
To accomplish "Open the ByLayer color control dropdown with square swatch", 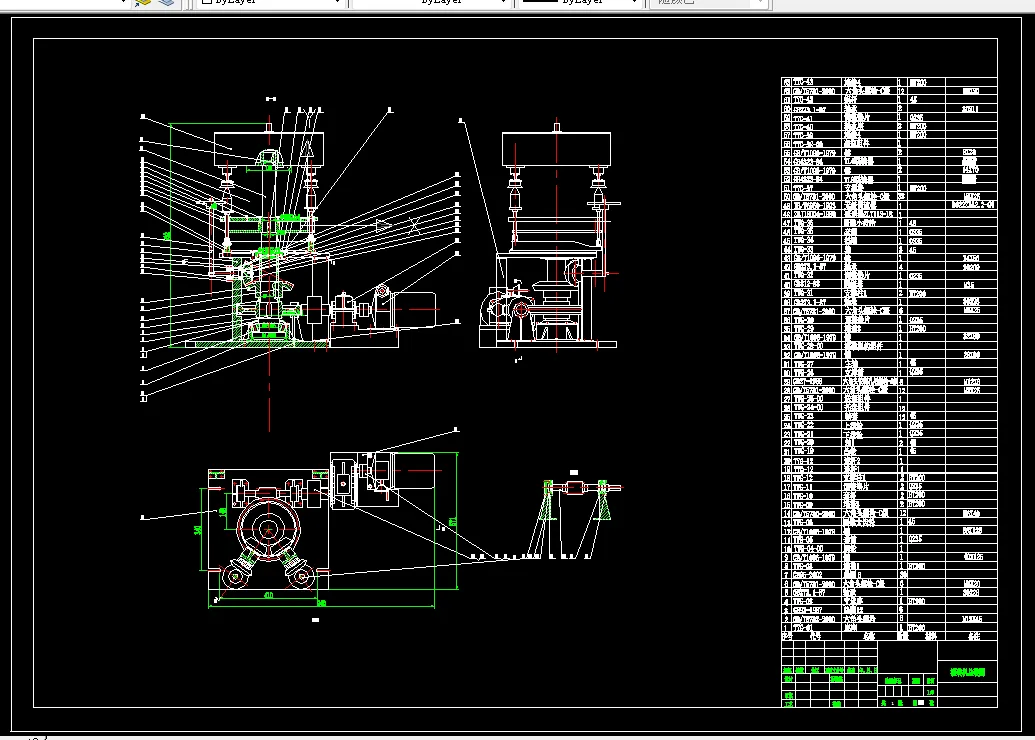I will click(x=271, y=3).
